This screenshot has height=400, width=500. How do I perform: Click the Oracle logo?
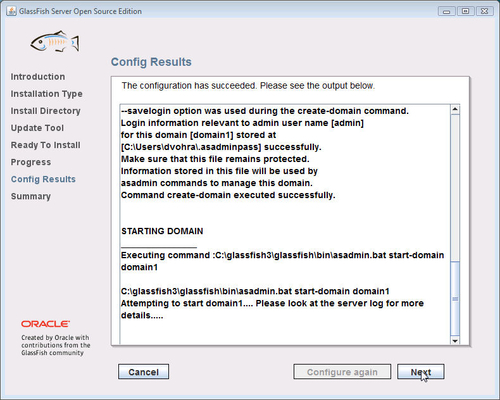coord(46,324)
